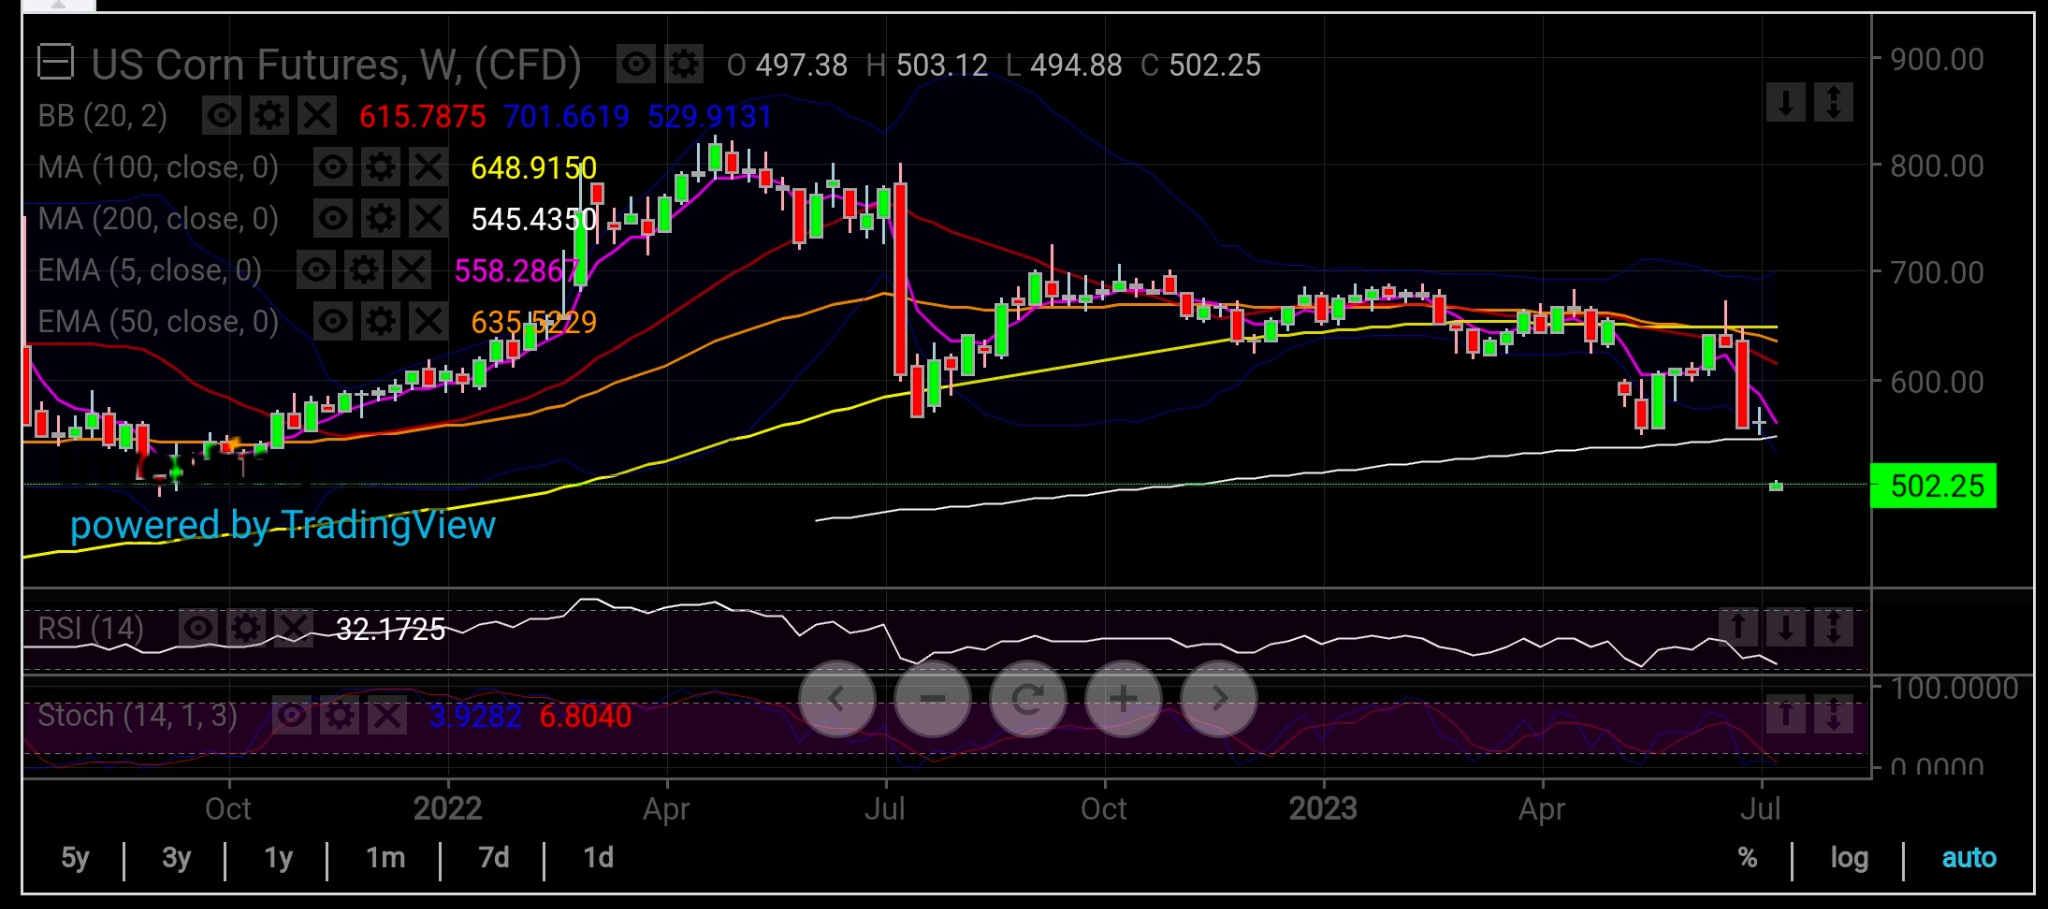The image size is (2048, 909).
Task: Click the US Corn Futures, W, (CFD) title
Action: [x=336, y=65]
